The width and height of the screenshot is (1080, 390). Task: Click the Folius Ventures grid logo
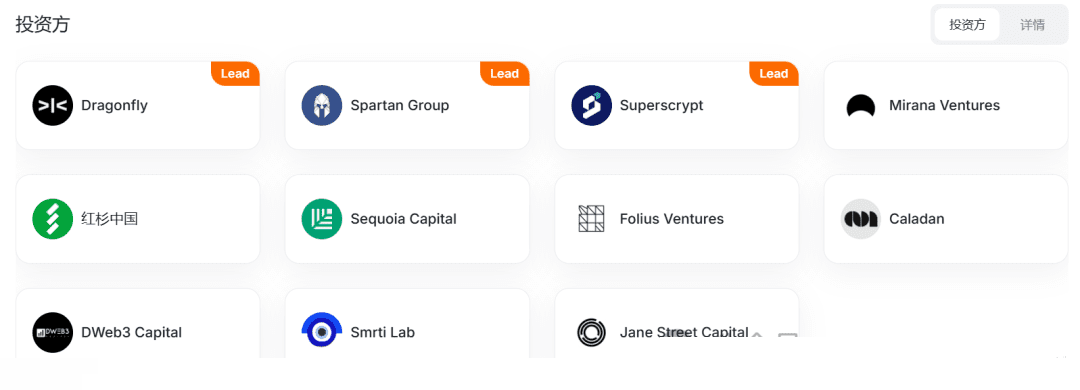point(592,219)
